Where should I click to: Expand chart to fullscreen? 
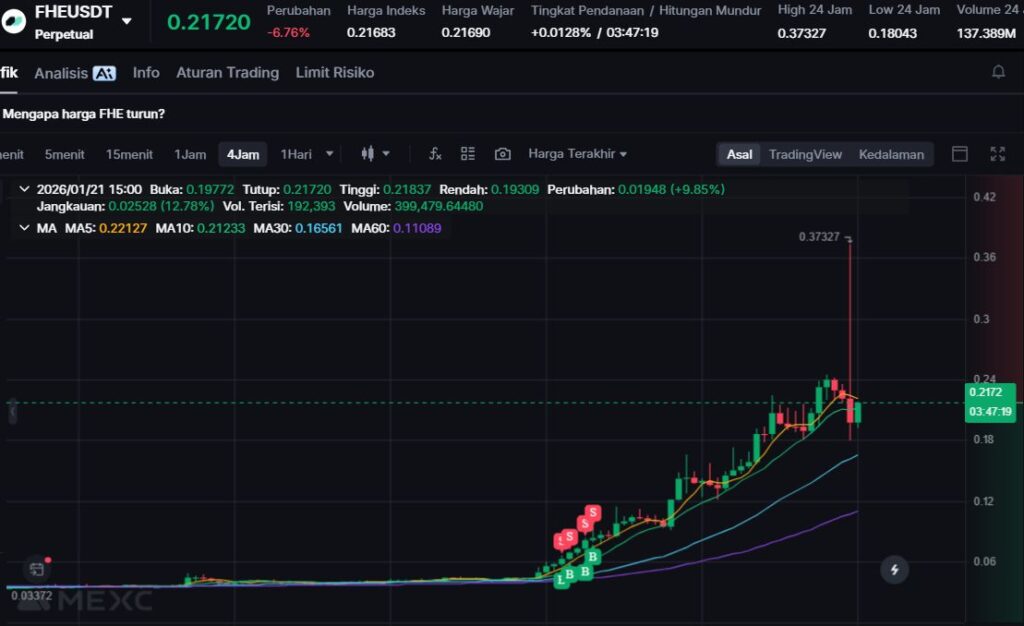(x=997, y=154)
